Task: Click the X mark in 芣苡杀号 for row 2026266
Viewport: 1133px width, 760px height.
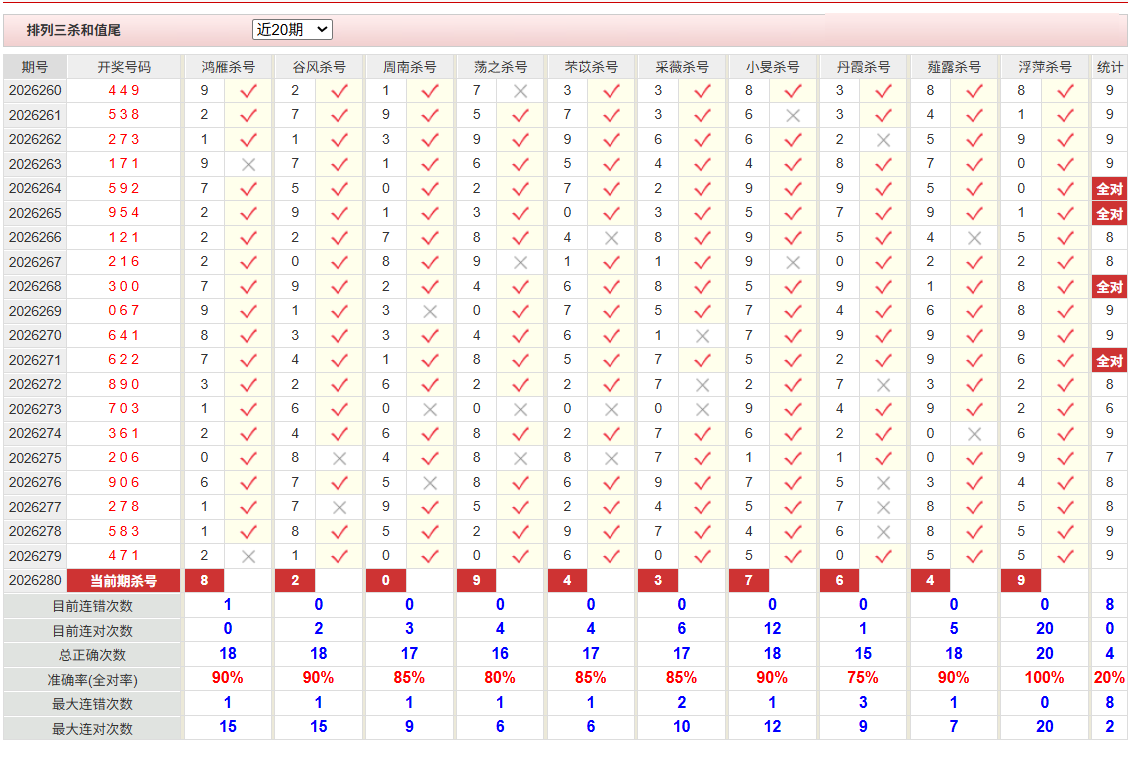Action: click(611, 238)
